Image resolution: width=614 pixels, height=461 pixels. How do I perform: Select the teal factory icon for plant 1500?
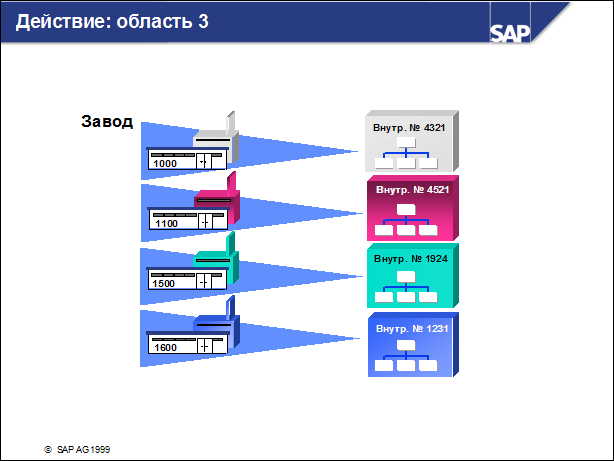[x=192, y=261]
